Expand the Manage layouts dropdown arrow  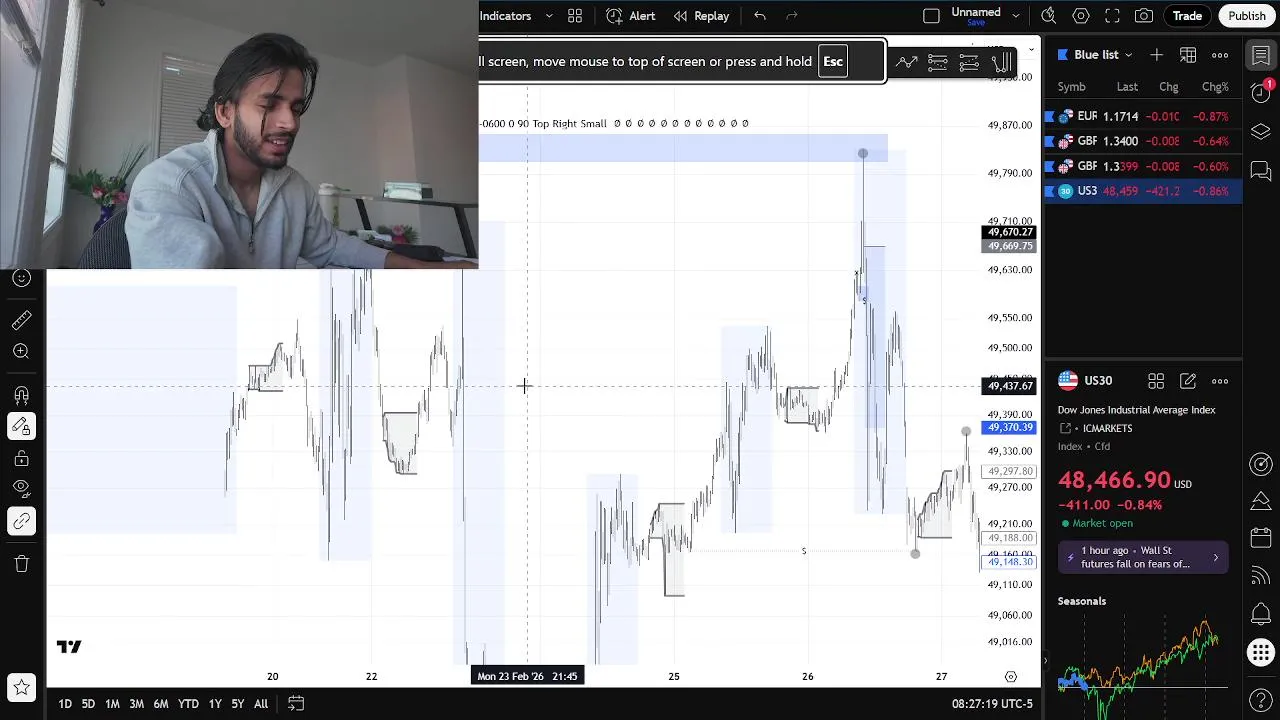pyautogui.click(x=1016, y=16)
